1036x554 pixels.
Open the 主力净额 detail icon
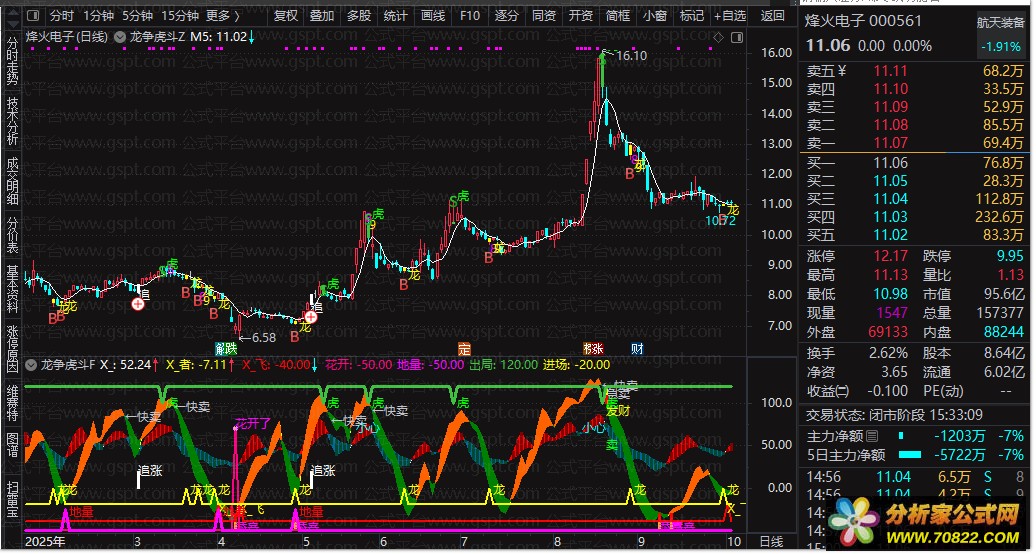pyautogui.click(x=872, y=436)
